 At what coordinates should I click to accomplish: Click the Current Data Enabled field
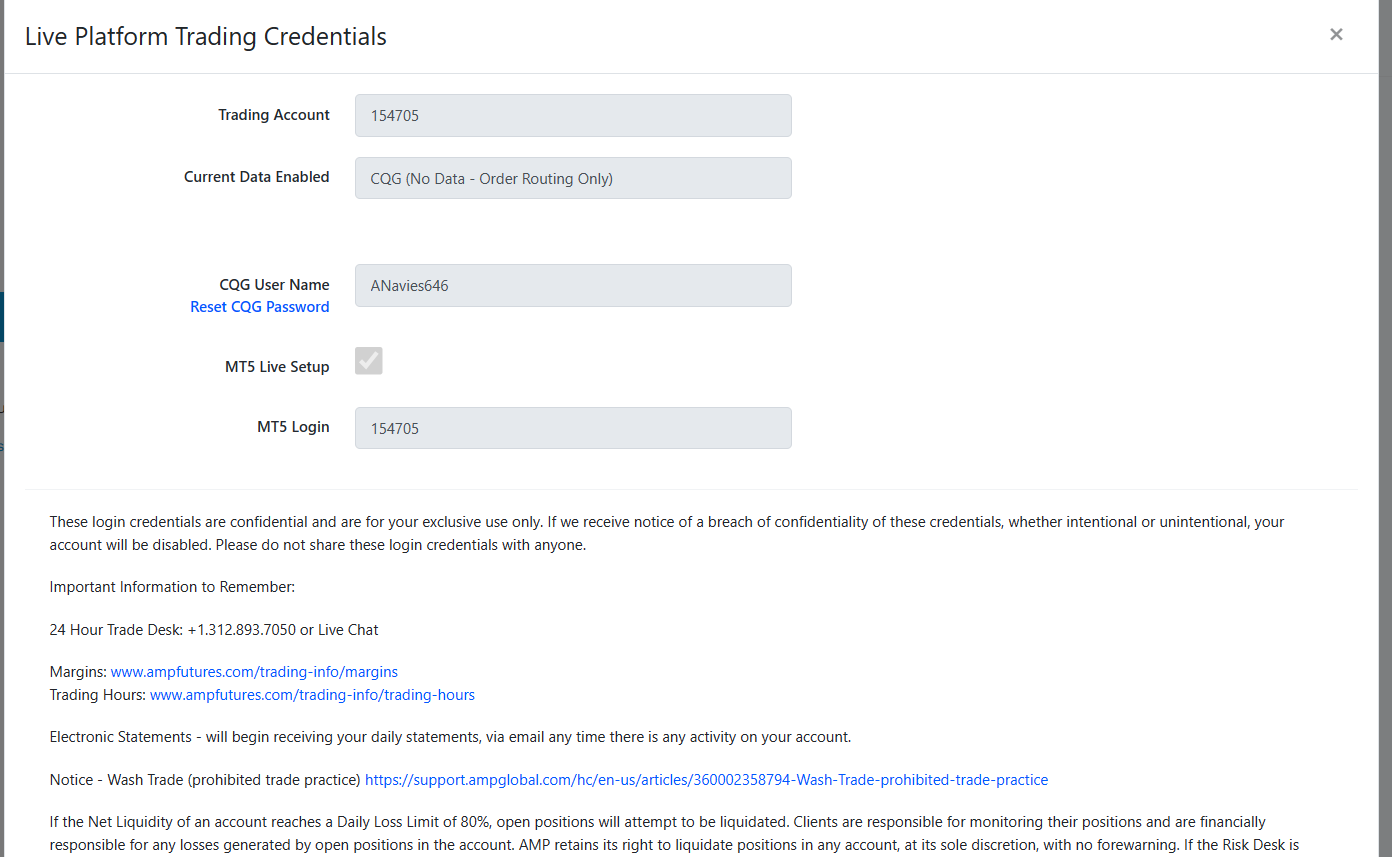coord(573,179)
